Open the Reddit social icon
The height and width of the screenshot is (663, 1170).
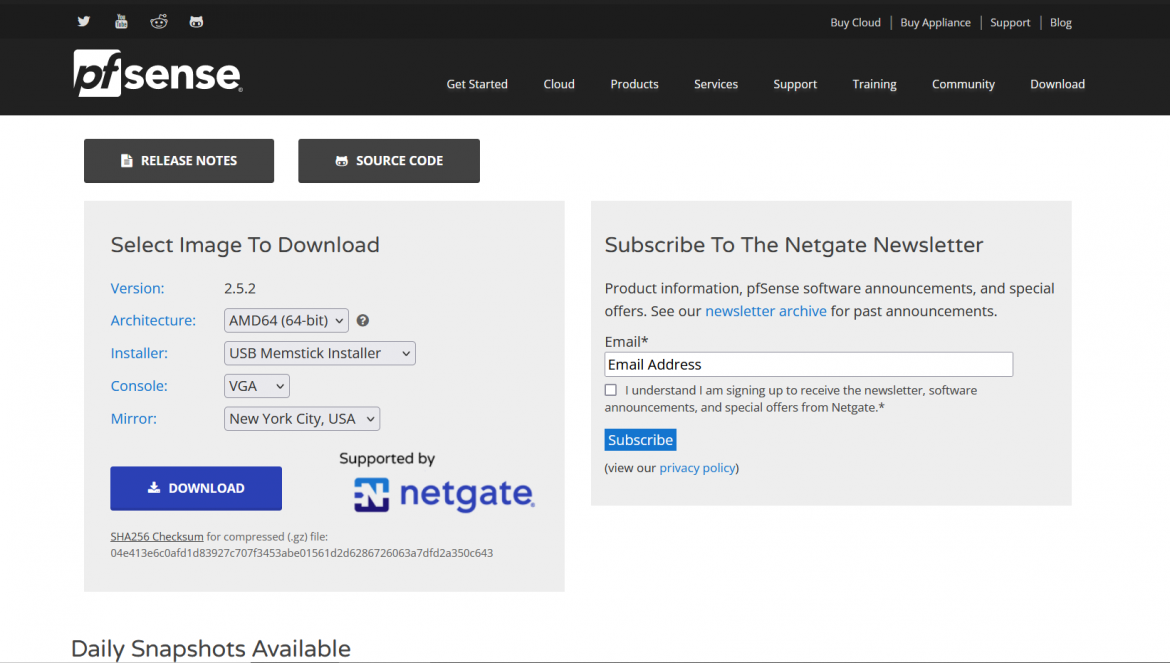pyautogui.click(x=159, y=22)
